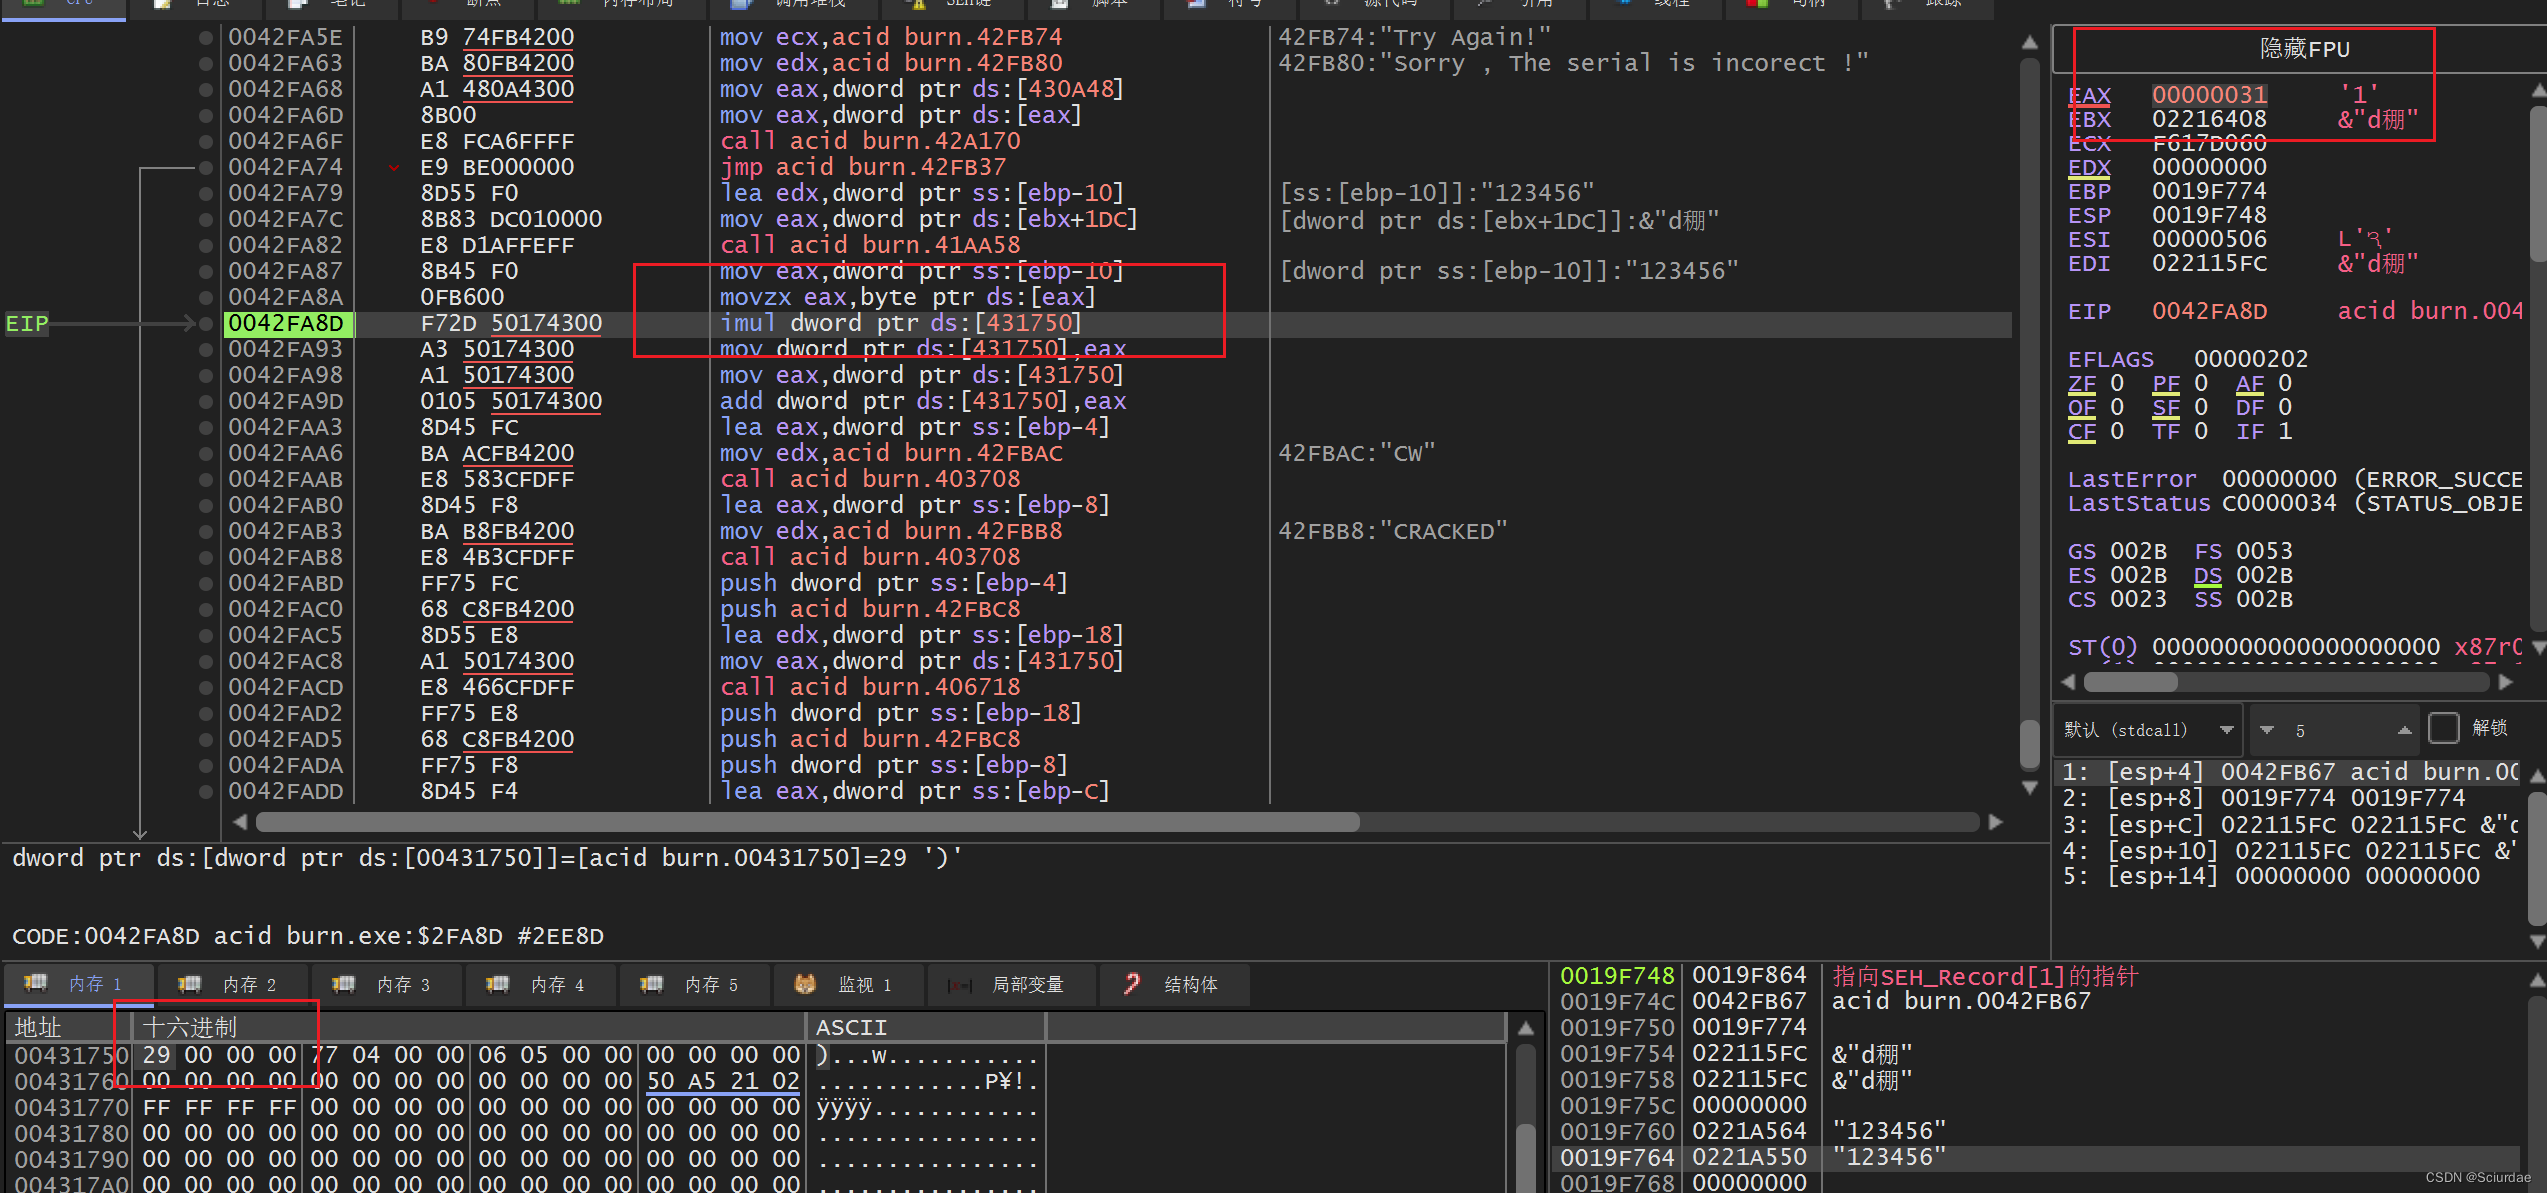
Task: Click the registers pane horizontal scrollbar thumb
Action: (x=2131, y=682)
